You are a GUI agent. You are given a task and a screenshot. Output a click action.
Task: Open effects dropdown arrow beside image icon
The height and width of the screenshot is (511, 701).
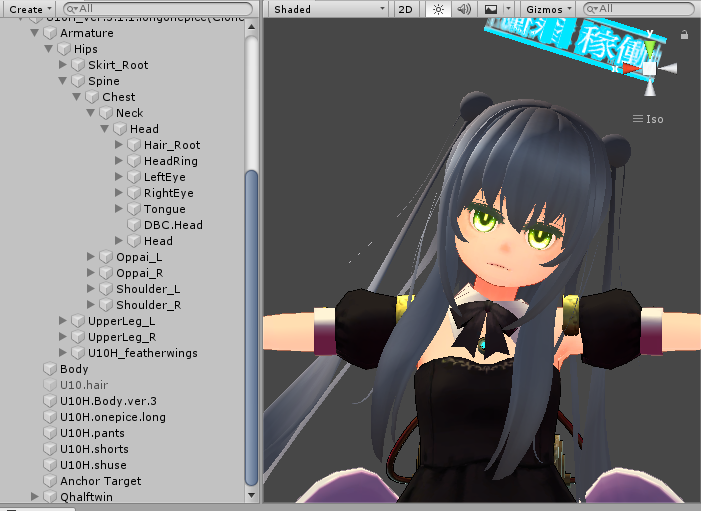coord(508,9)
